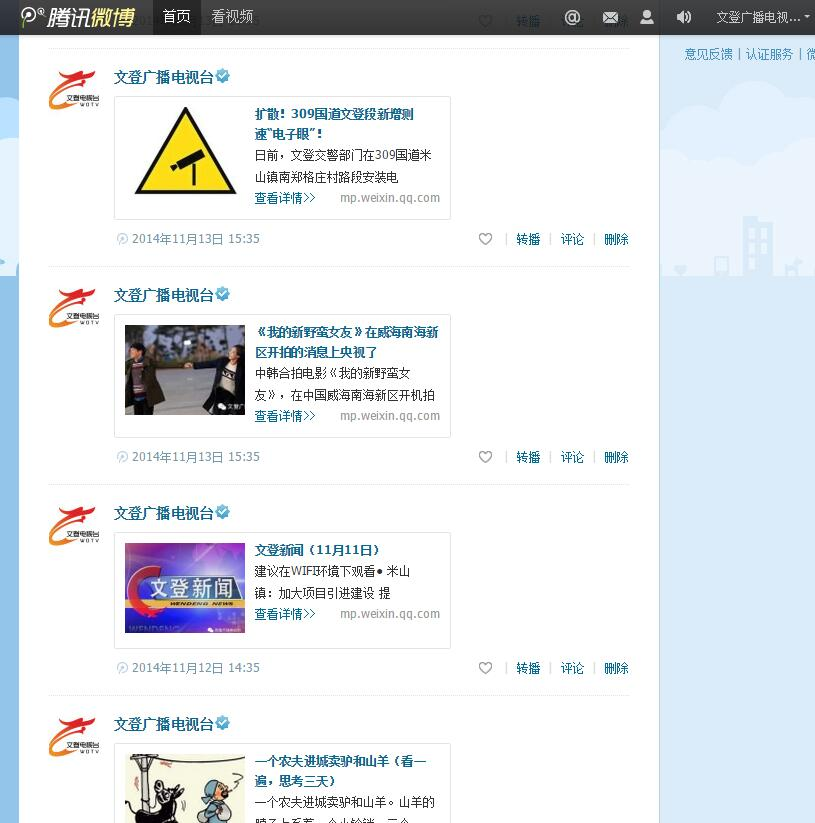Viewport: 815px width, 823px height.
Task: Like the 309国道 speed camera post
Action: tap(485, 239)
